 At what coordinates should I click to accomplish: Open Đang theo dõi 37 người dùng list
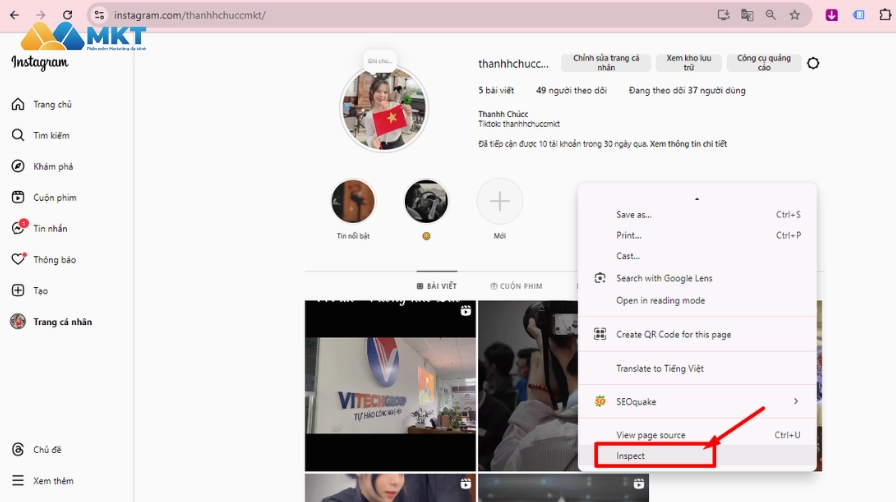coord(687,90)
